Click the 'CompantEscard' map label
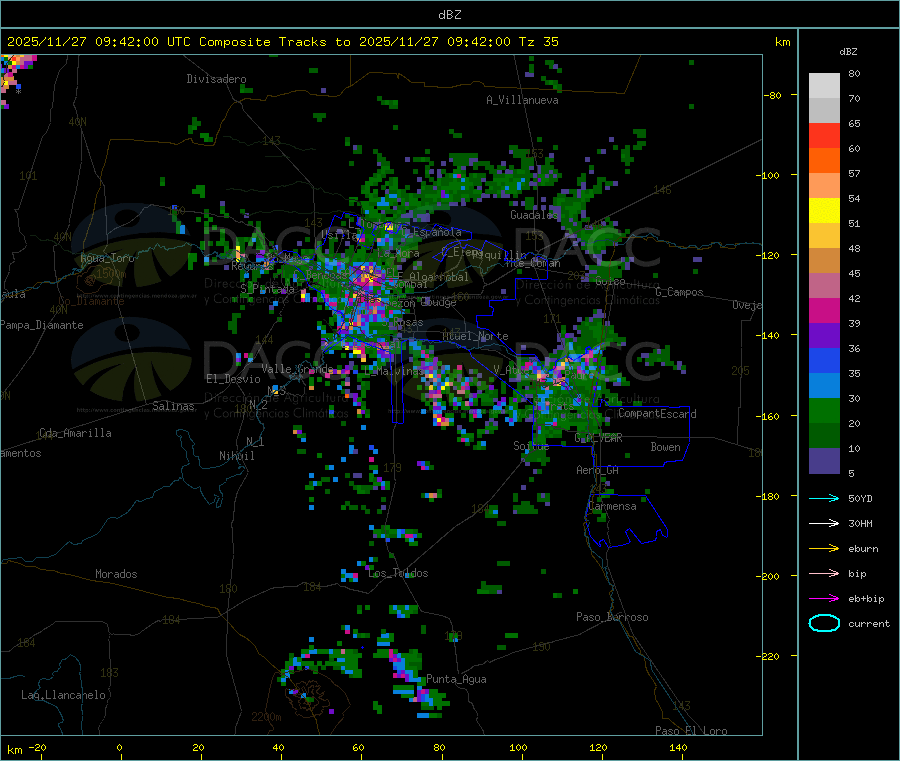900x761 pixels. (657, 414)
